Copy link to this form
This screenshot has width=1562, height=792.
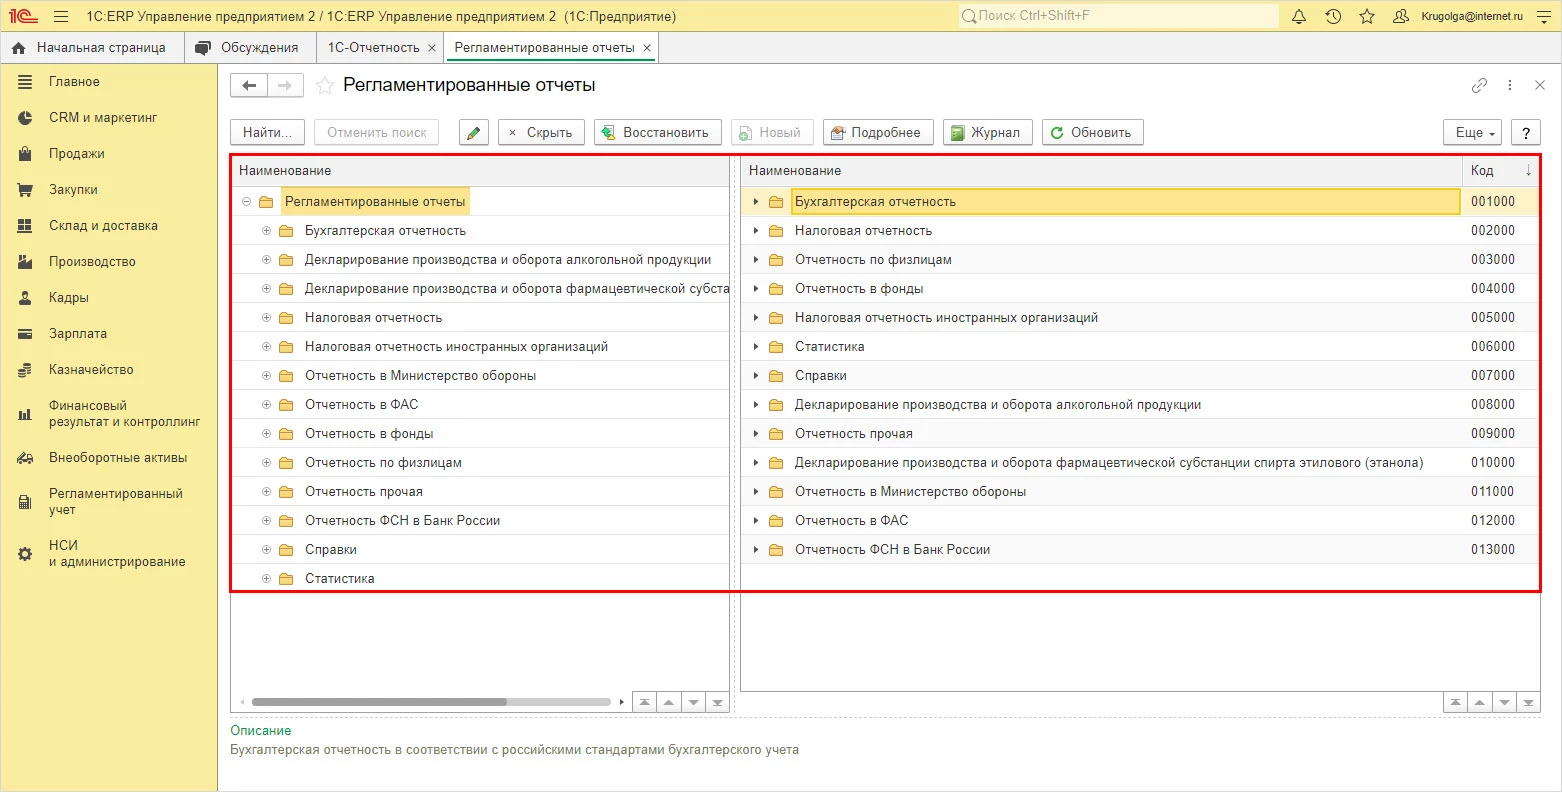click(x=1479, y=85)
